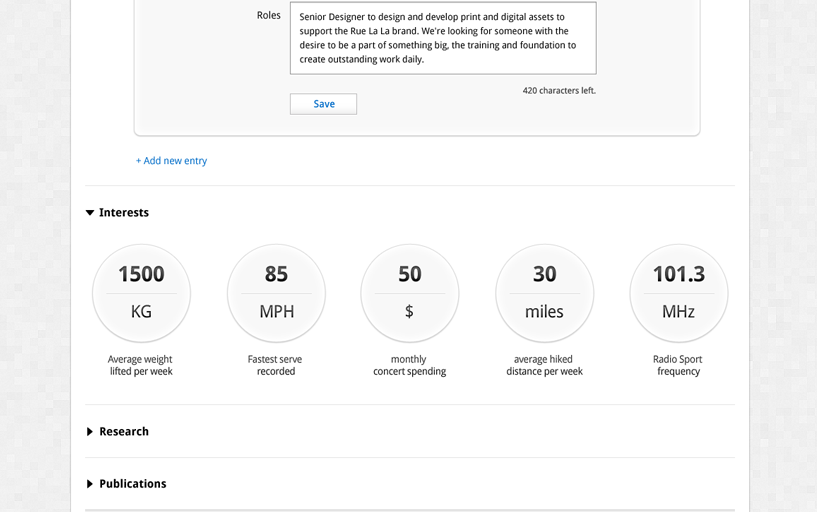Select the 85 MPH serve badge
The width and height of the screenshot is (817, 512).
[x=276, y=293]
